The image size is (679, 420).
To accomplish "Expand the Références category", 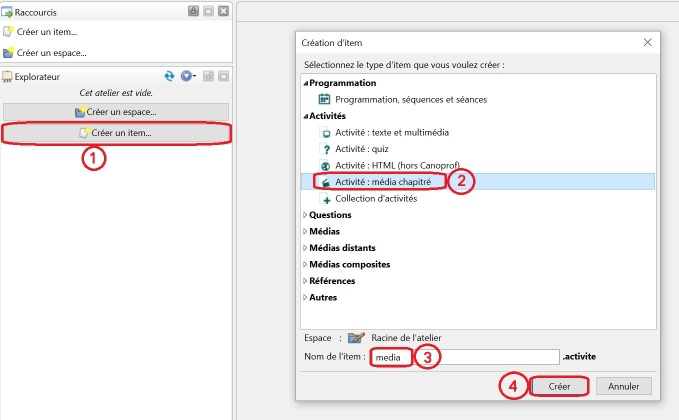I will 306,281.
